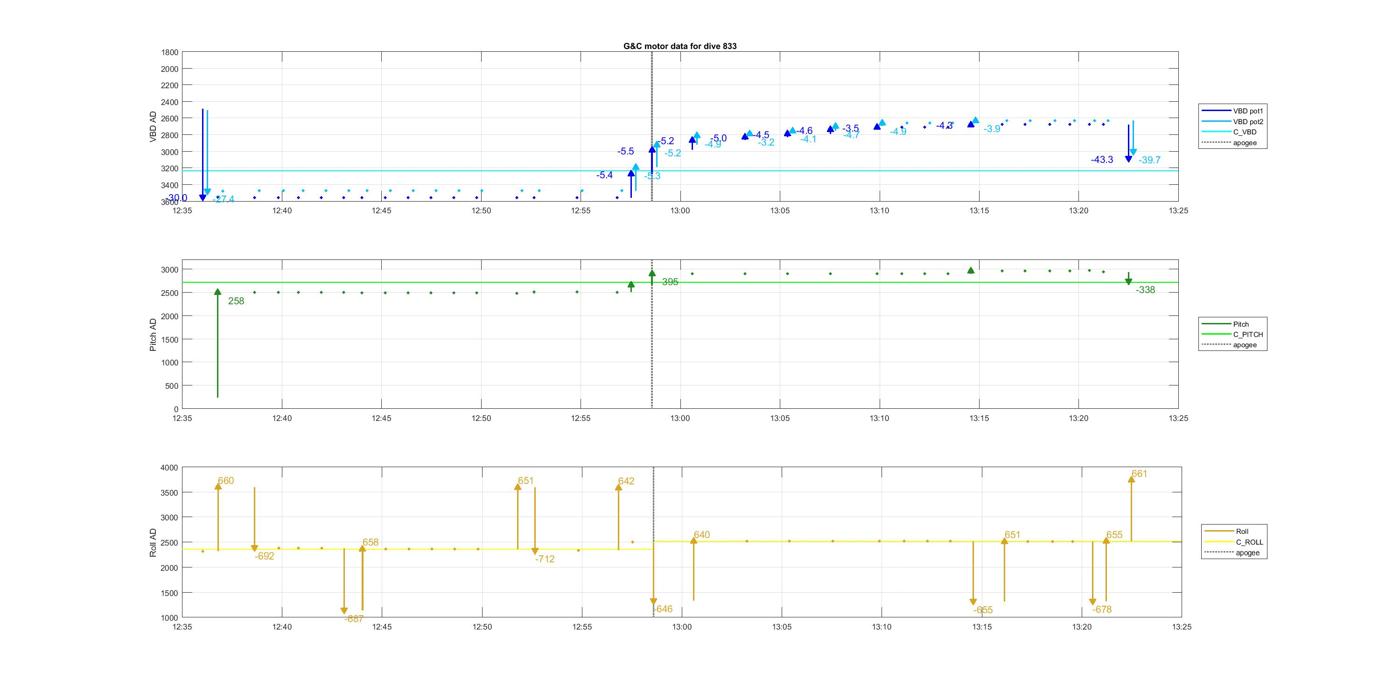
Task: Click the "-4.1" VBD data label
Action: (808, 139)
